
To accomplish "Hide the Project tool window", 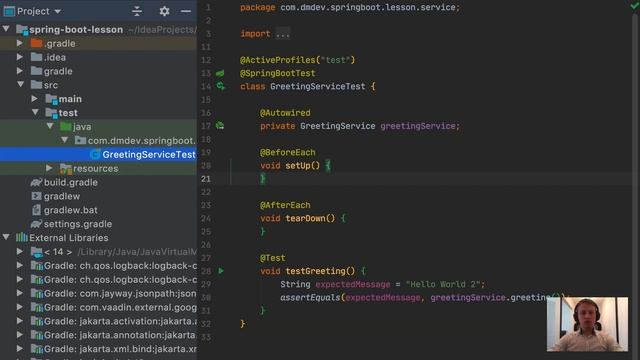I will click(186, 11).
